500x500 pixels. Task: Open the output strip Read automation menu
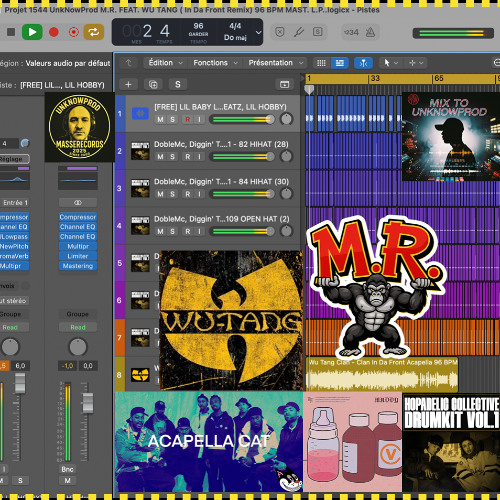coord(78,327)
